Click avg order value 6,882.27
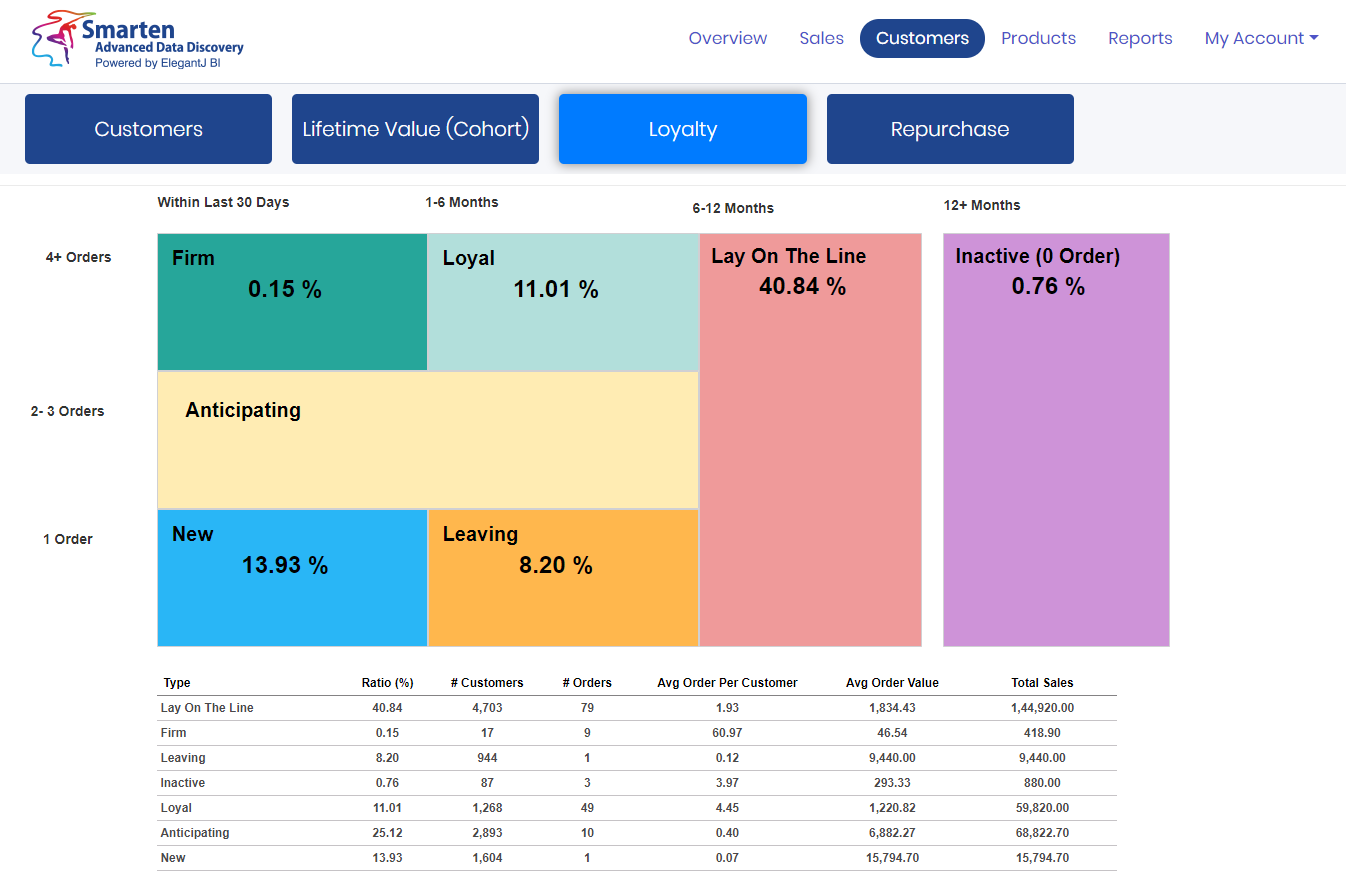 (892, 833)
